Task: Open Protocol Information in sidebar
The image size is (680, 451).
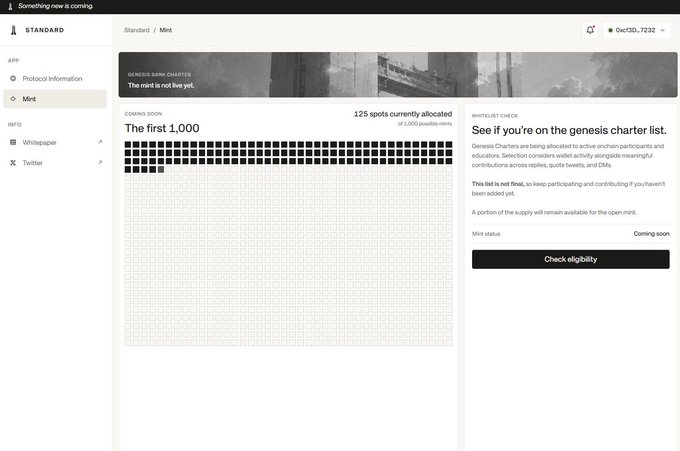Action: (55, 78)
